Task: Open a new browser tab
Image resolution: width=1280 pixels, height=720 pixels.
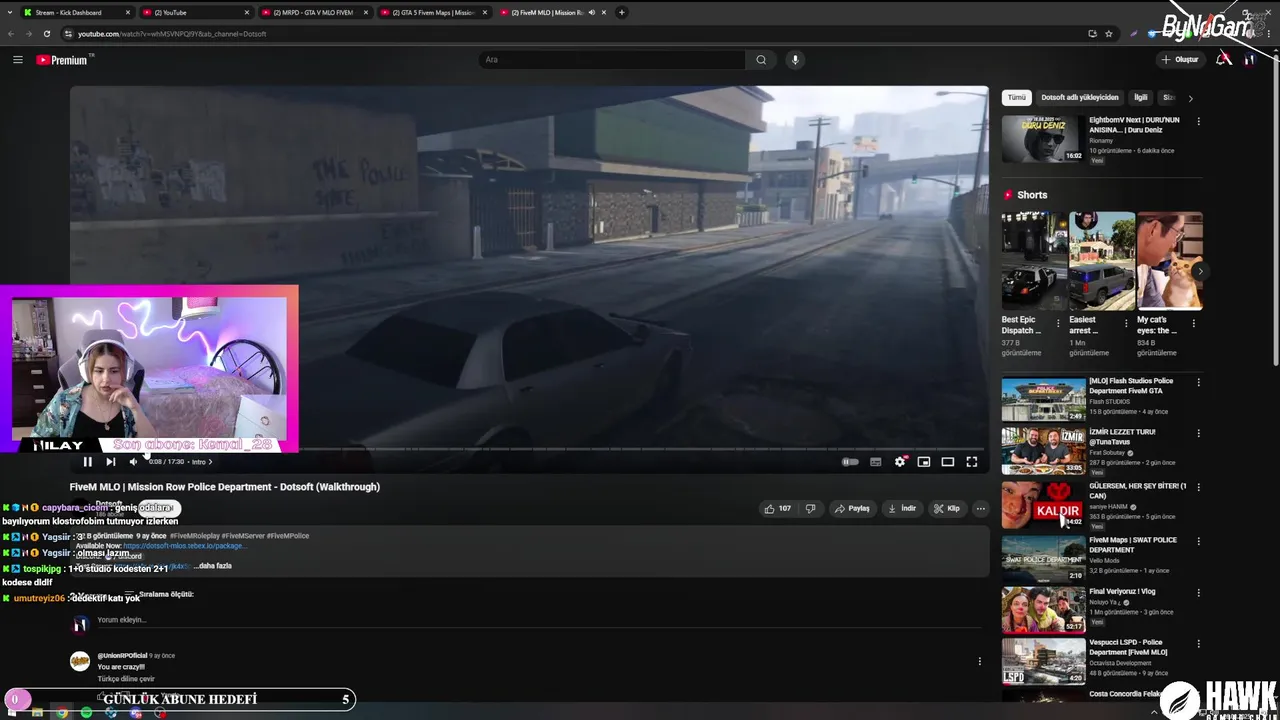Action: tap(621, 12)
